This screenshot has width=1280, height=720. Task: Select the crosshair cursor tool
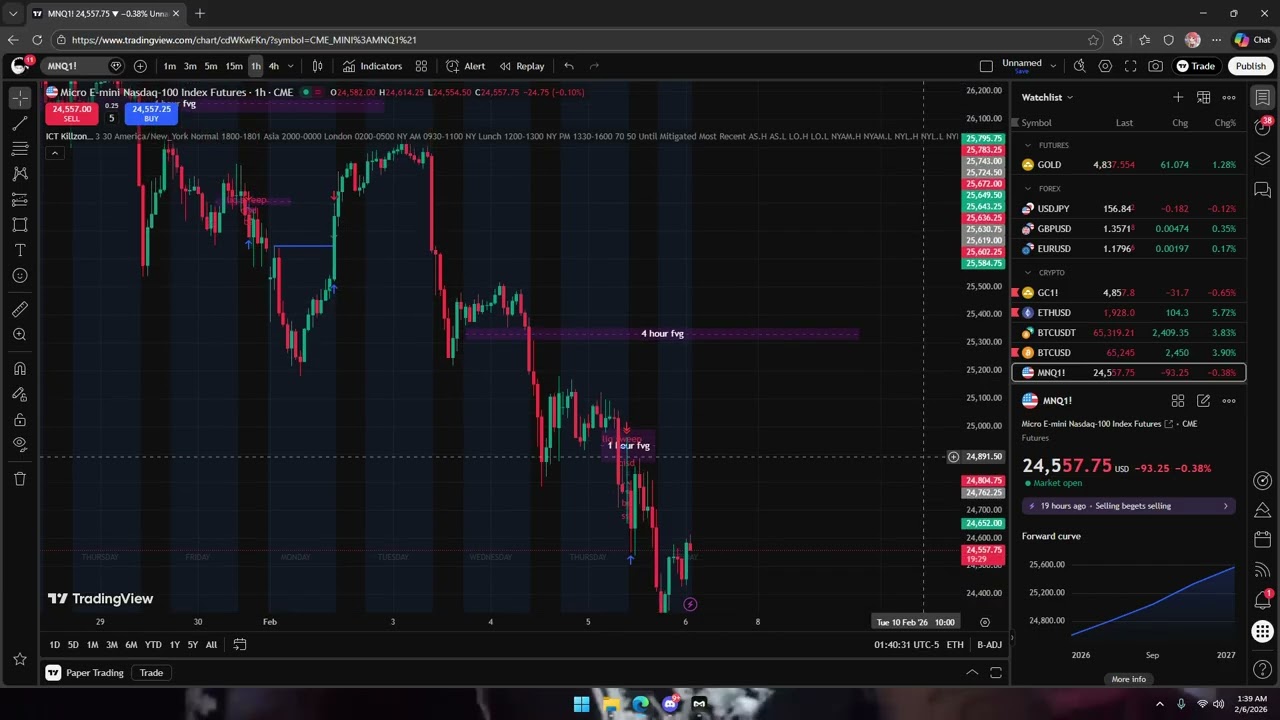pyautogui.click(x=20, y=98)
